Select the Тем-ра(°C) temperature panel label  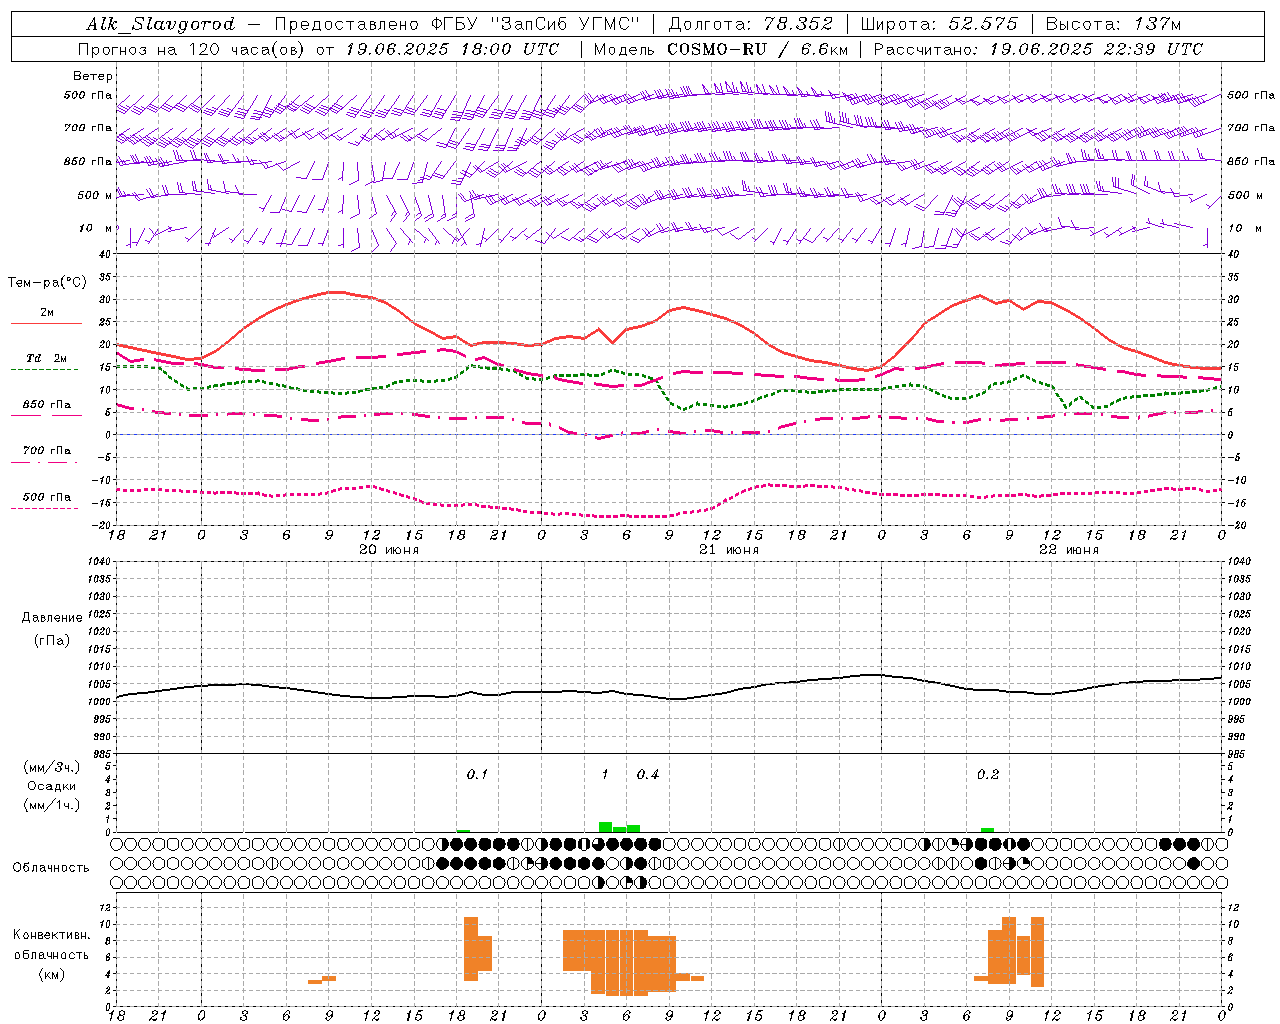coord(48,283)
